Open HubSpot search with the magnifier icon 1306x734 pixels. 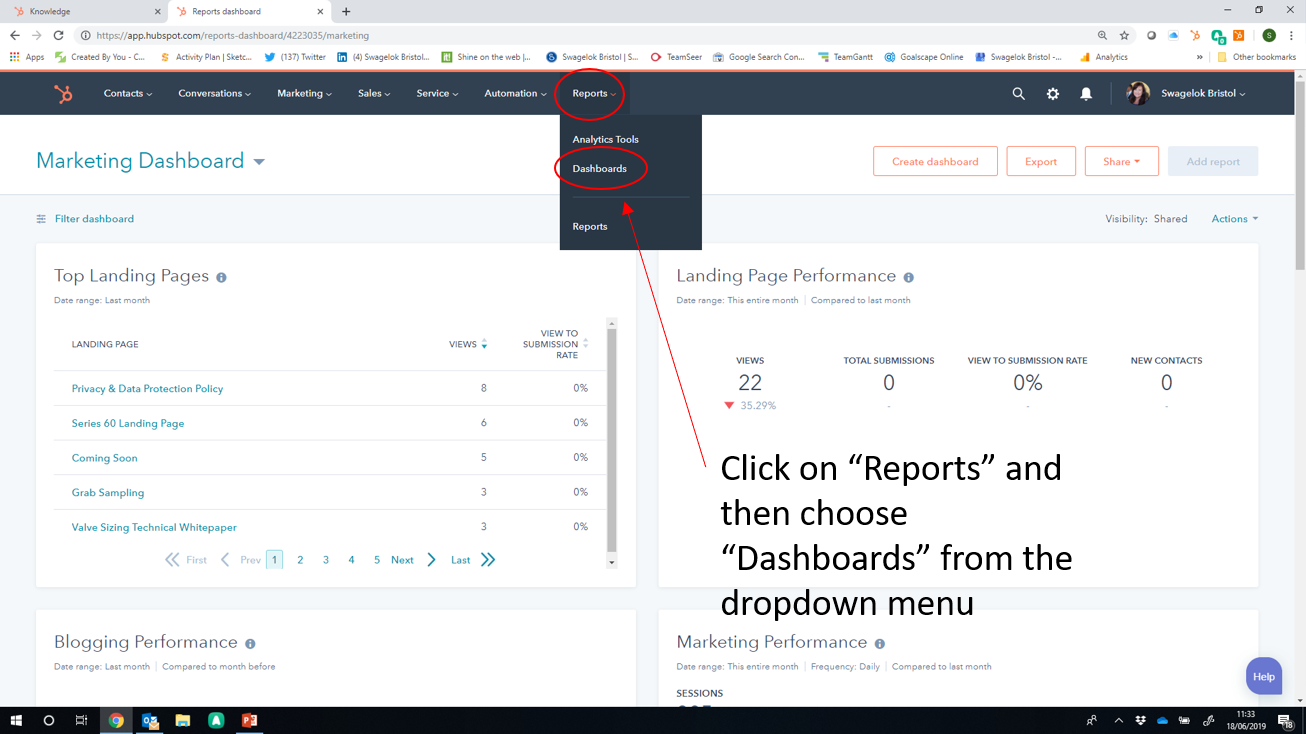pyautogui.click(x=1018, y=94)
